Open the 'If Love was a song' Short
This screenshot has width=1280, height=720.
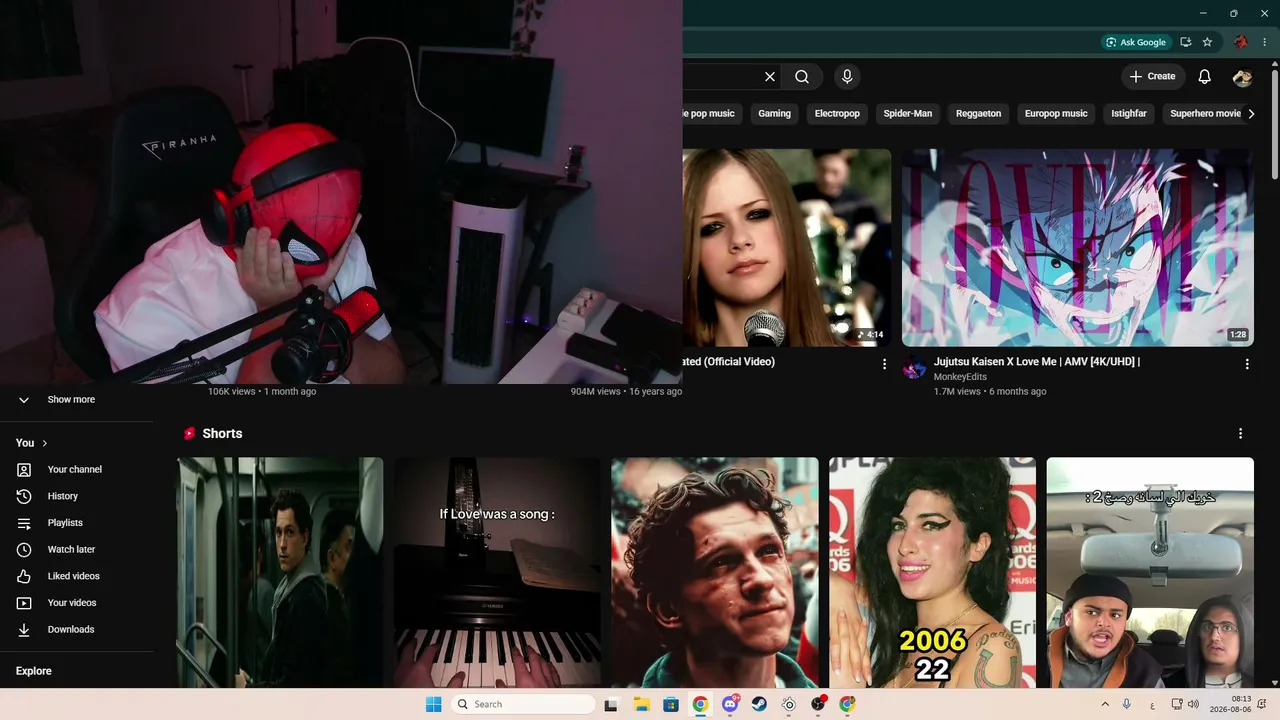tap(497, 572)
